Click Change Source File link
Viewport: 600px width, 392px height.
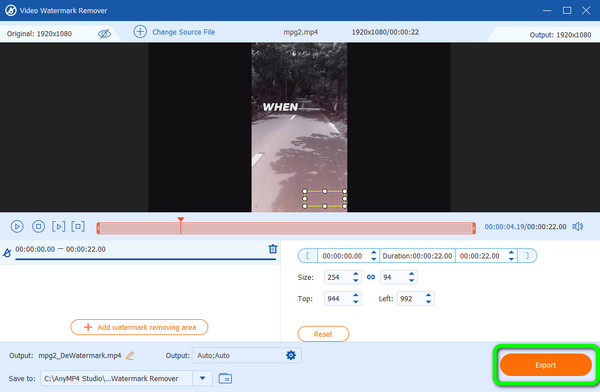point(184,32)
